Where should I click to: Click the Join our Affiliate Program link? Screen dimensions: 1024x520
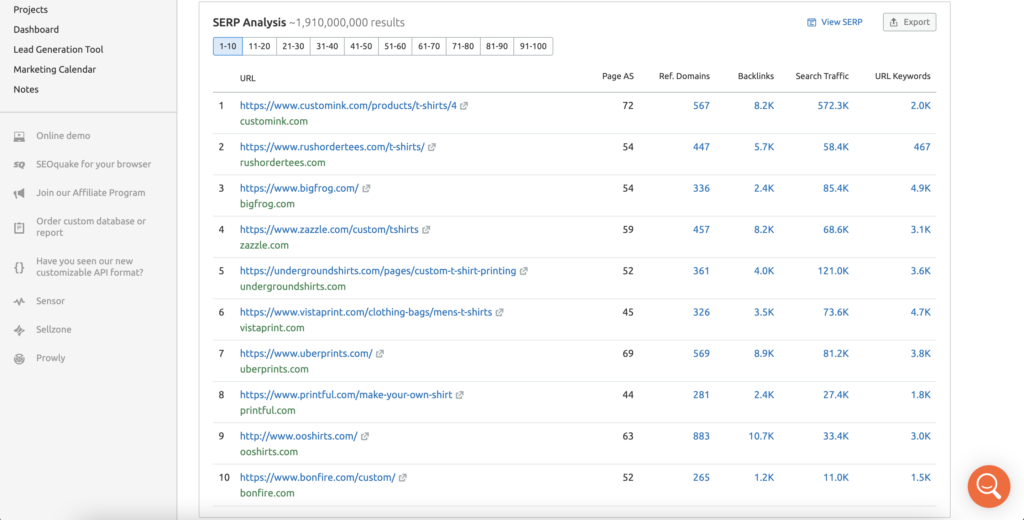[91, 193]
